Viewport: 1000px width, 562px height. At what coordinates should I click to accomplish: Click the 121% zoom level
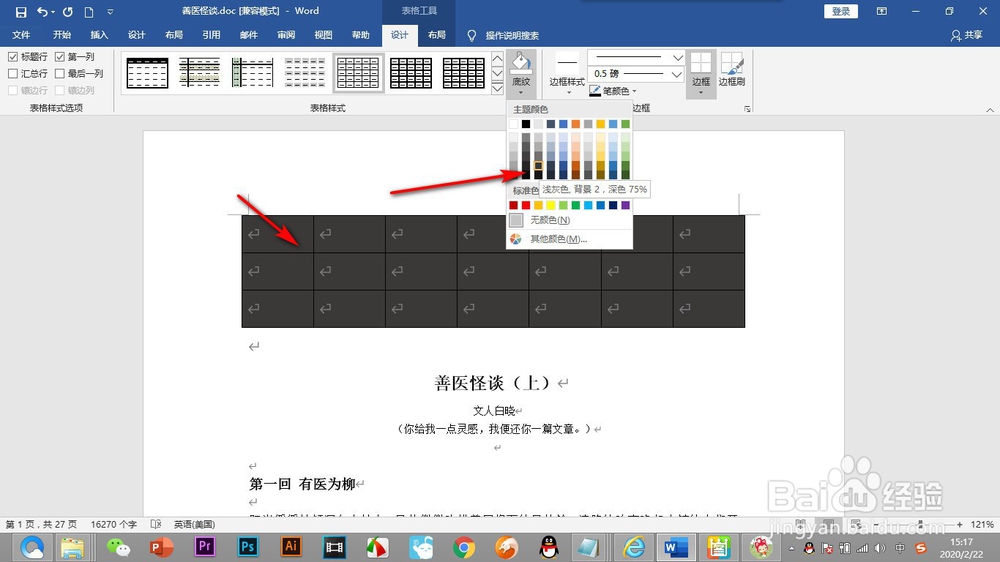pos(982,524)
